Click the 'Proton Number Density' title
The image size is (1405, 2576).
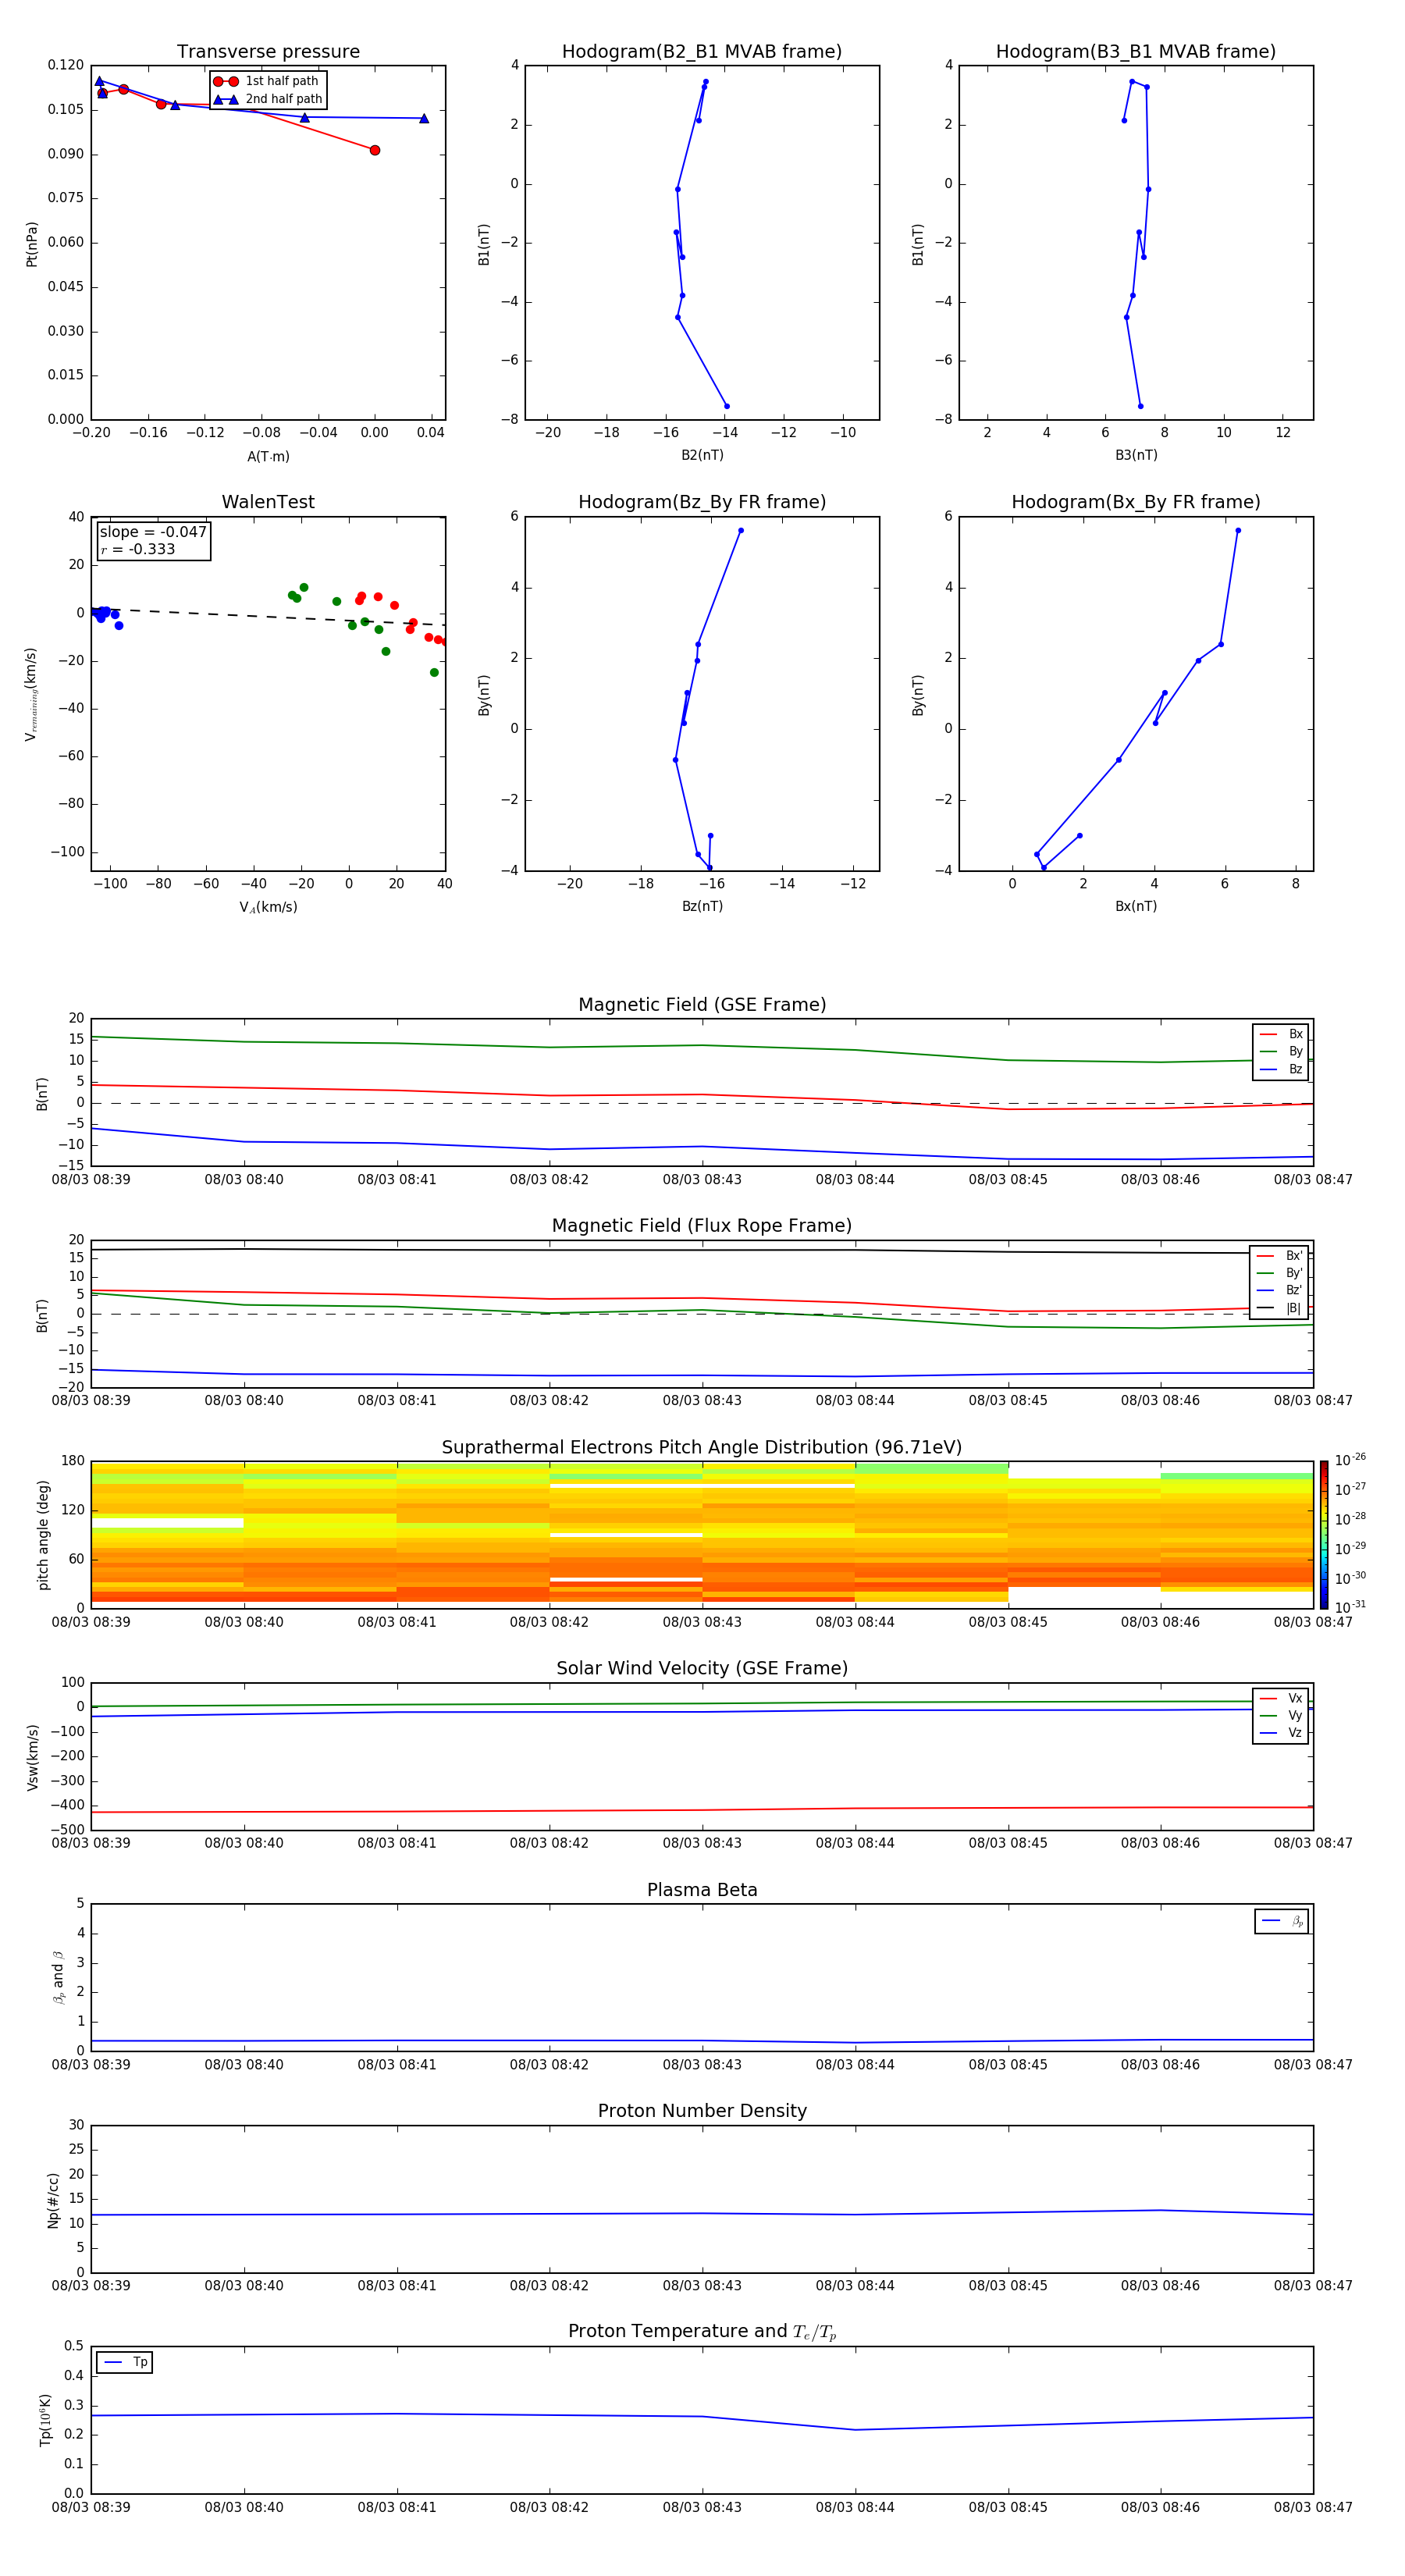(x=702, y=2111)
